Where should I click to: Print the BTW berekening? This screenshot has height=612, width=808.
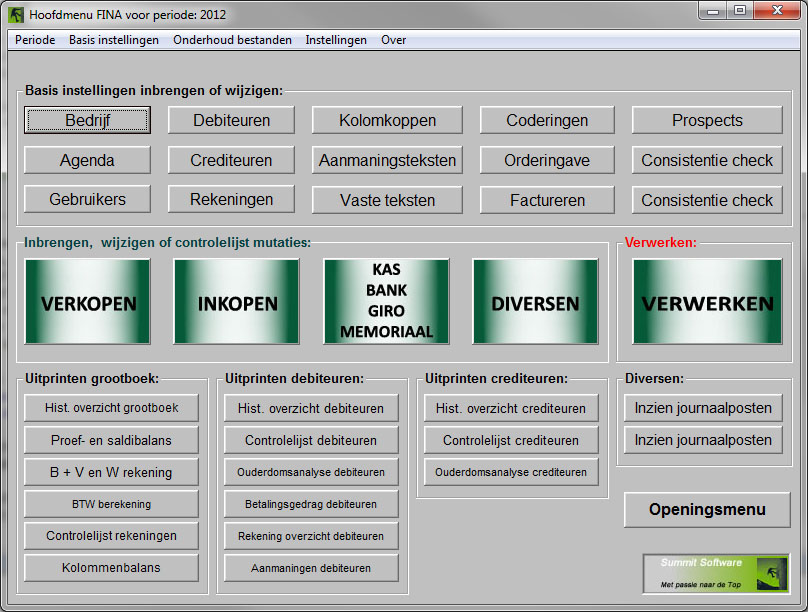click(x=111, y=504)
